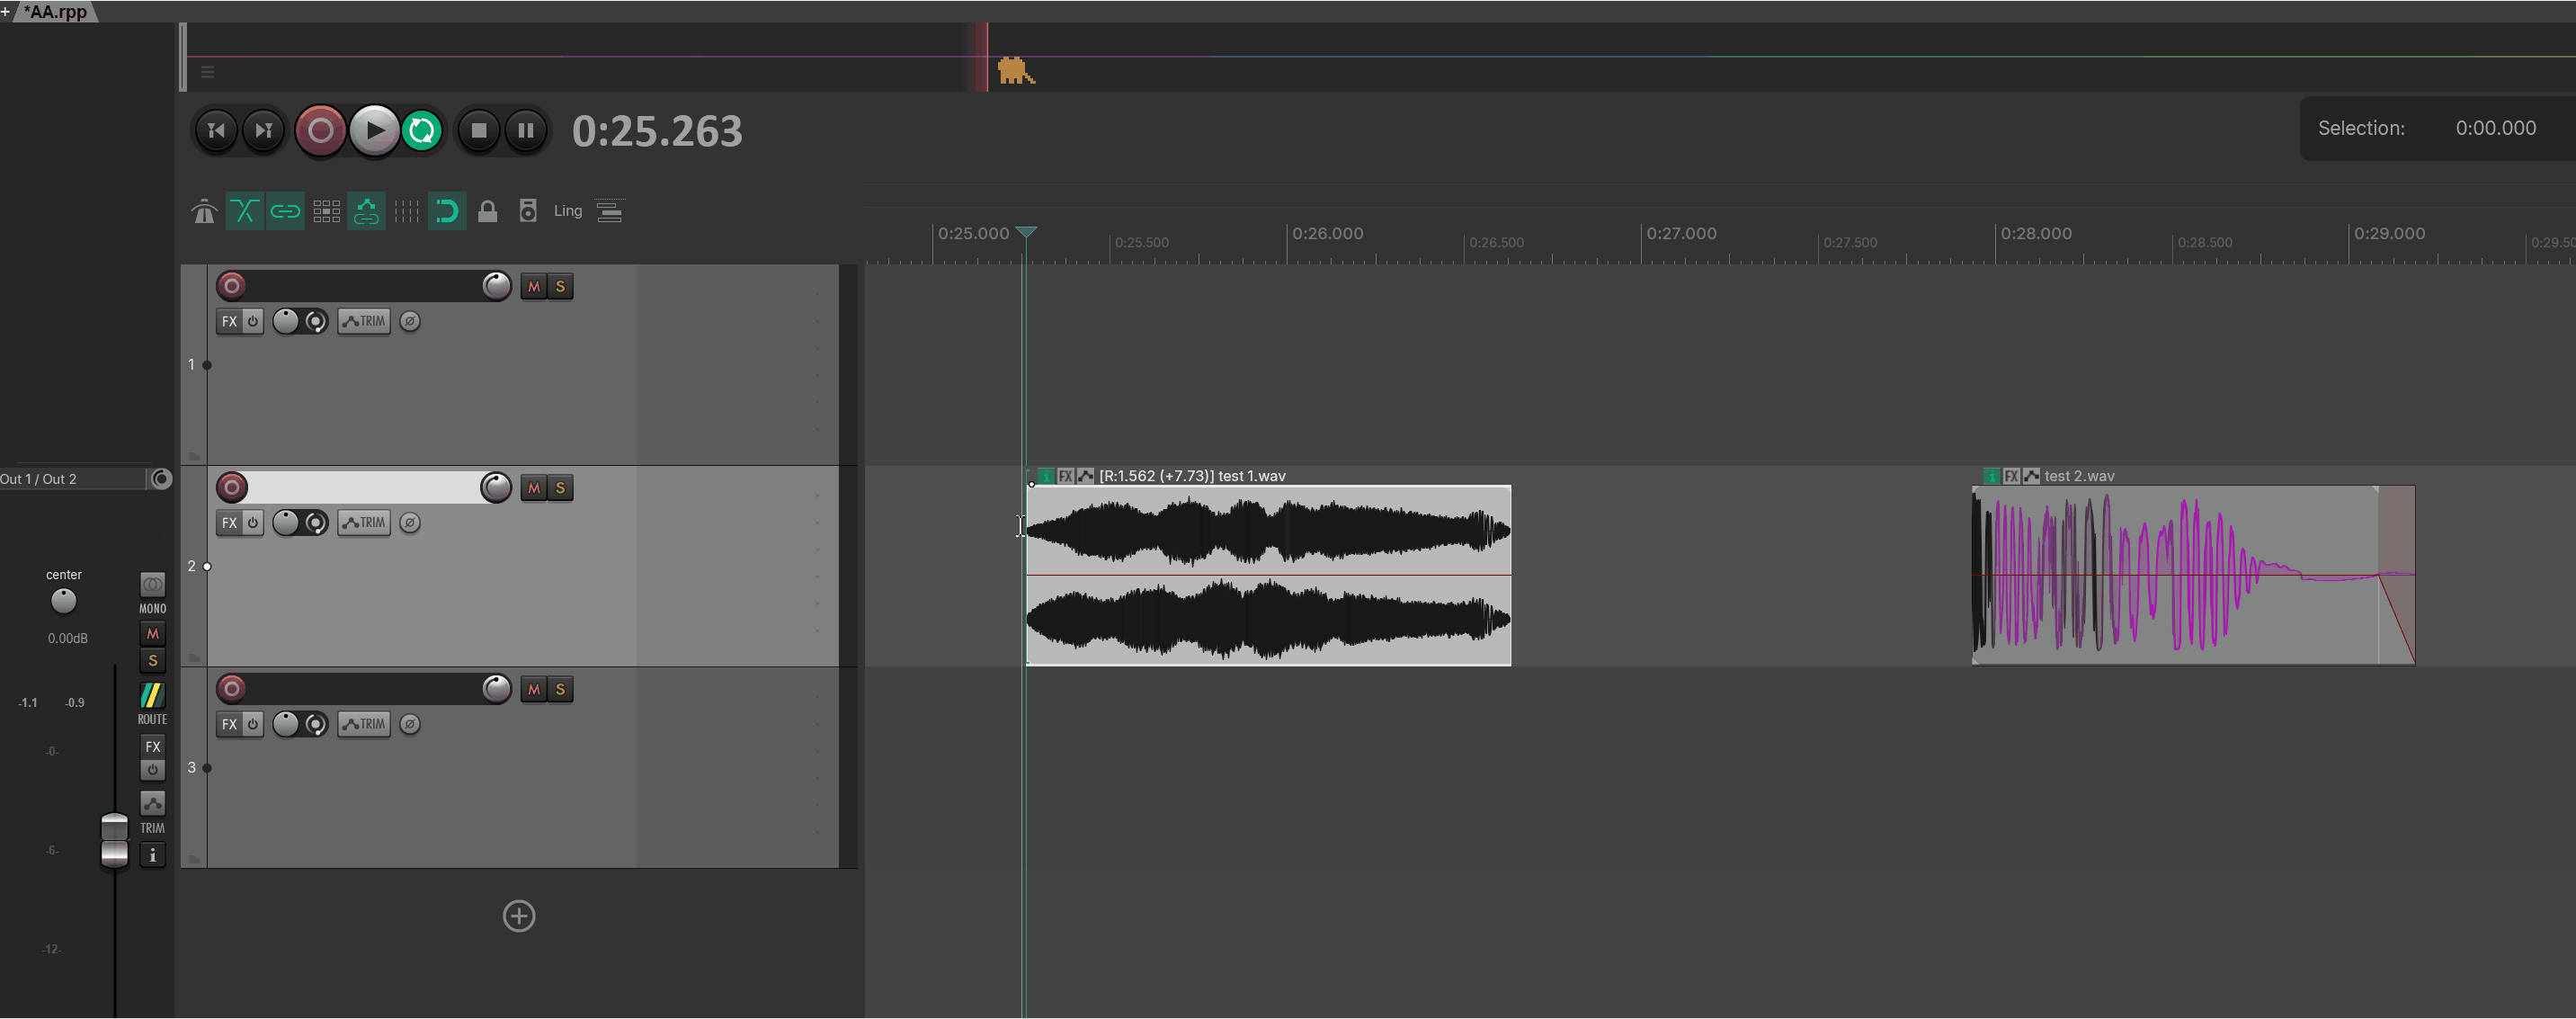Screen dimensions: 2576x1019
Task: Toggle the green repeat loop button
Action: click(x=422, y=130)
